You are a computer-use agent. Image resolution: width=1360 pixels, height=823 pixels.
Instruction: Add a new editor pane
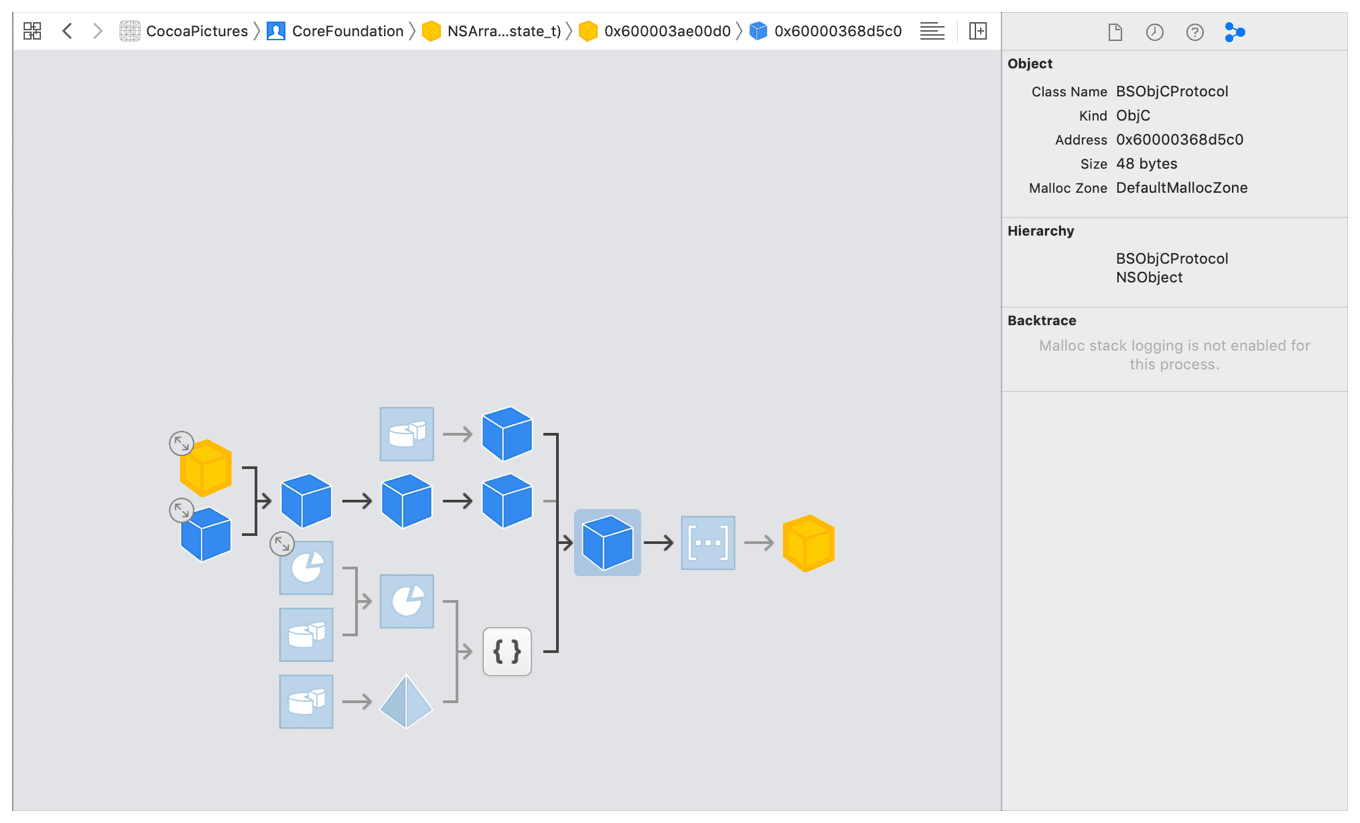(x=978, y=31)
